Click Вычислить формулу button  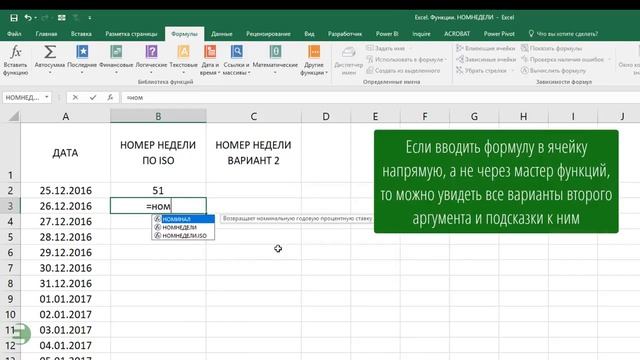click(x=553, y=71)
